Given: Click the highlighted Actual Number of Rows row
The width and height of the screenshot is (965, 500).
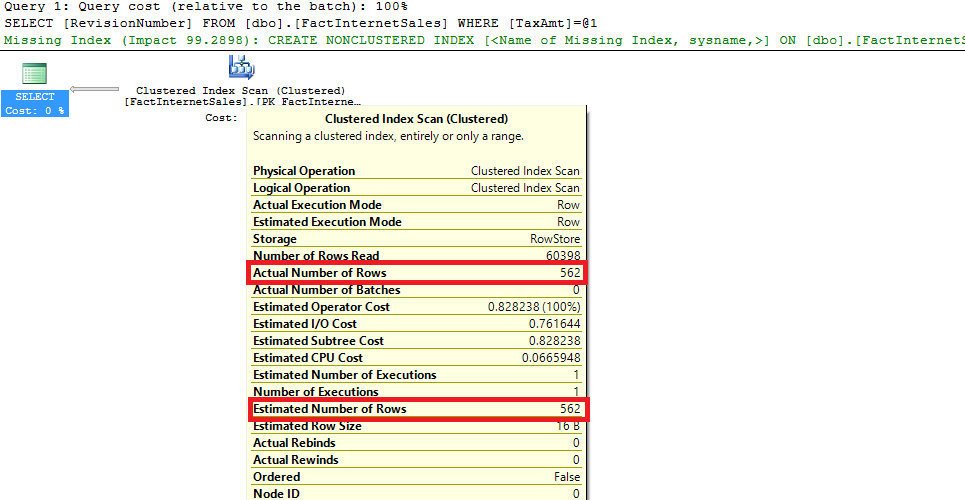Looking at the screenshot, I should (416, 273).
